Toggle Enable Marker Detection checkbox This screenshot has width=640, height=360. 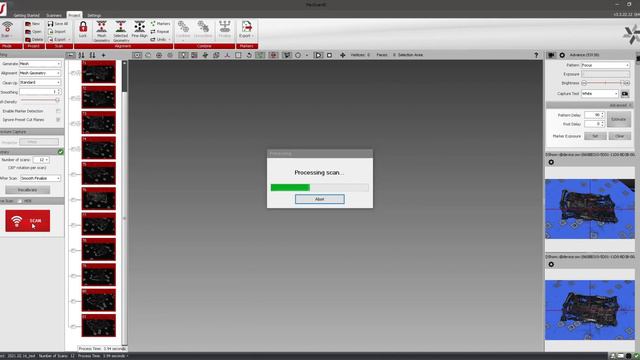tap(58, 111)
